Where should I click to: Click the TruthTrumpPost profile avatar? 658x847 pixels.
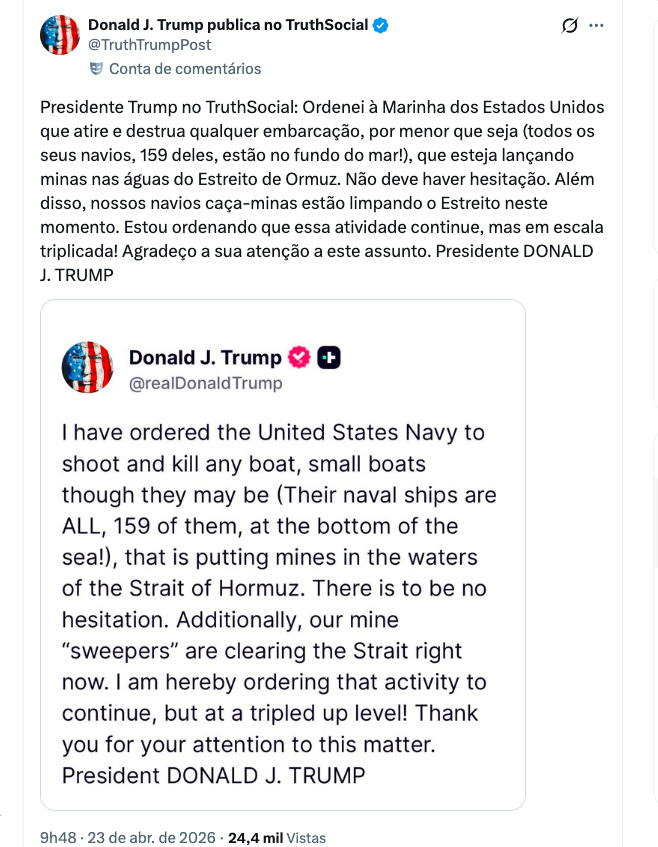pyautogui.click(x=60, y=35)
